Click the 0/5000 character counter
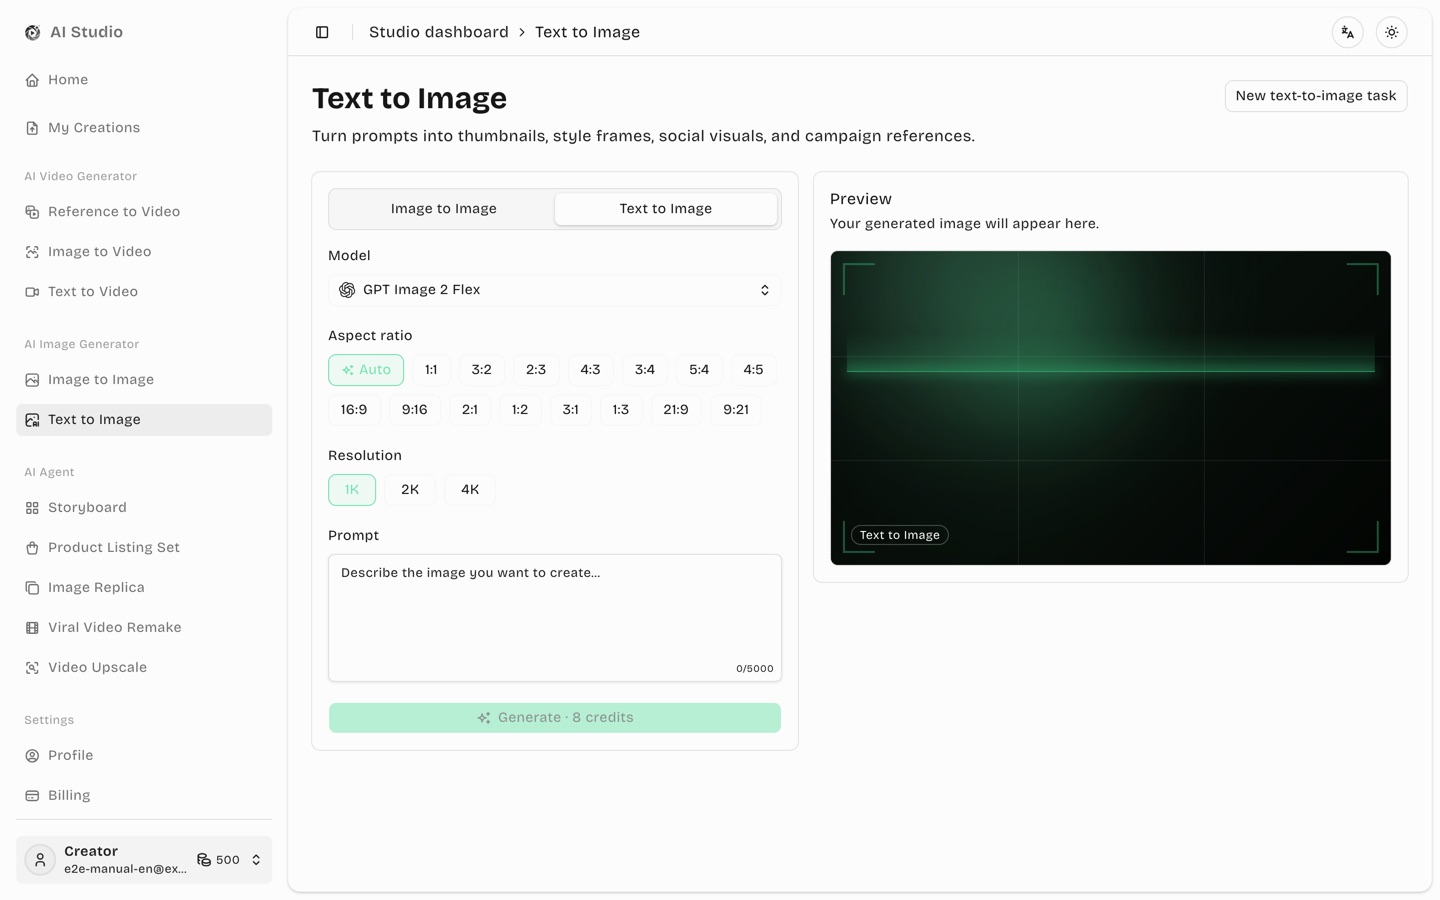 [x=755, y=669]
